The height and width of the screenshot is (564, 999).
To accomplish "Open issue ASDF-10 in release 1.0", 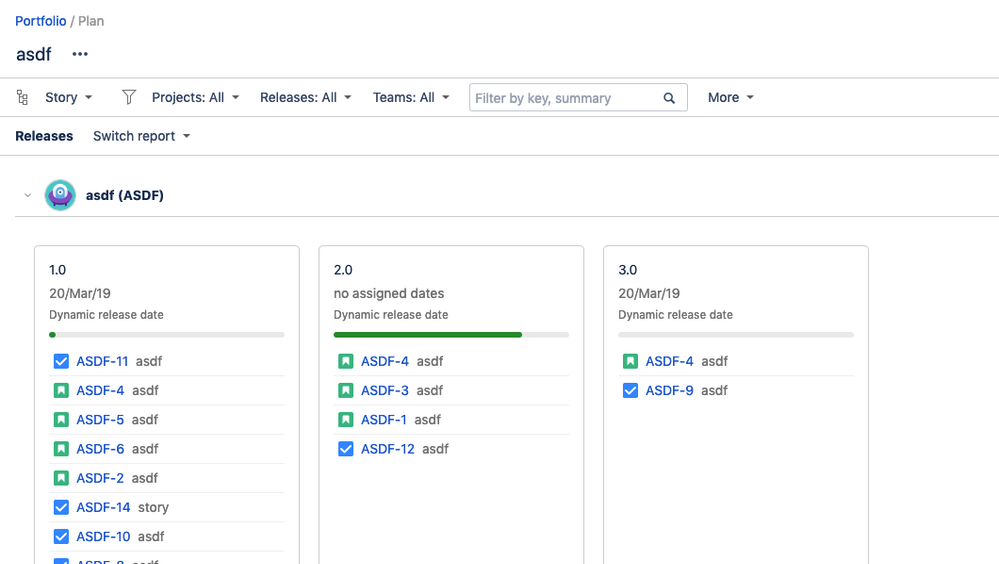I will (x=103, y=537).
